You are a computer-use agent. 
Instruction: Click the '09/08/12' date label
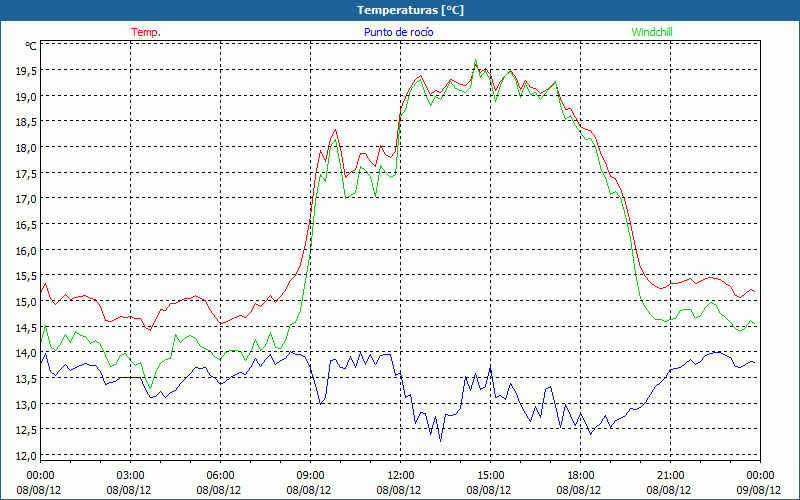click(760, 490)
